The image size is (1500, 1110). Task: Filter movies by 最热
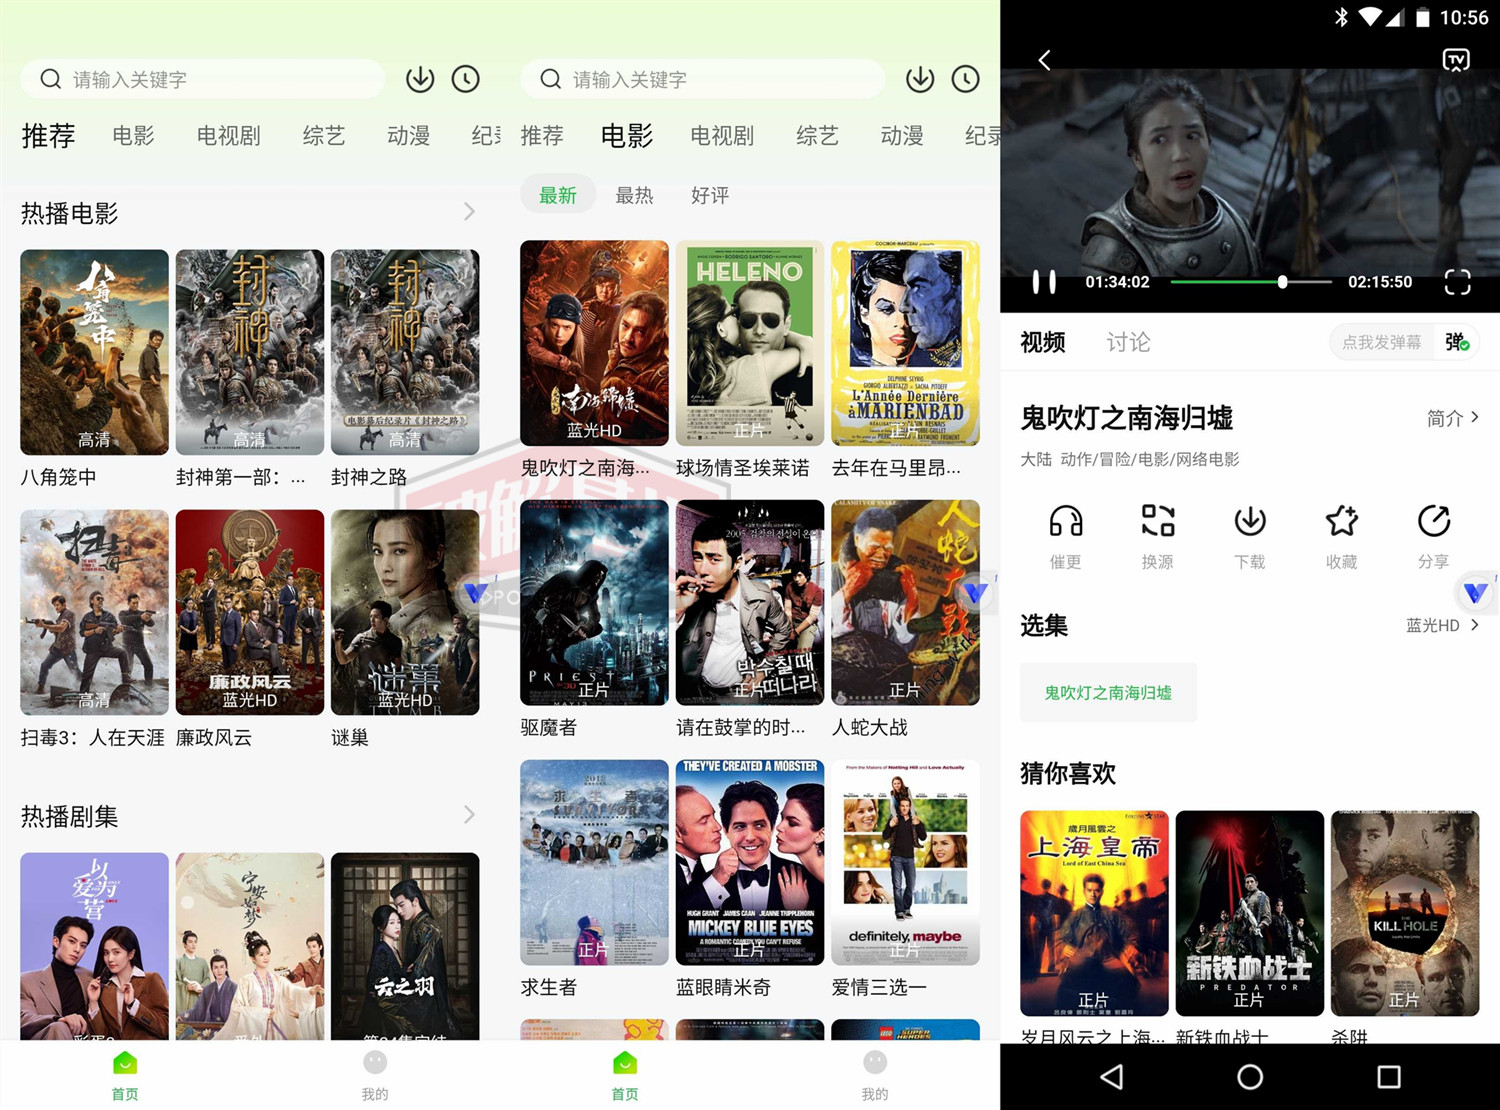point(634,195)
